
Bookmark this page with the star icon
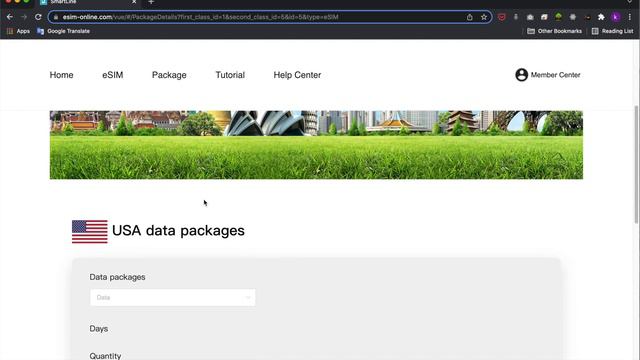(484, 17)
